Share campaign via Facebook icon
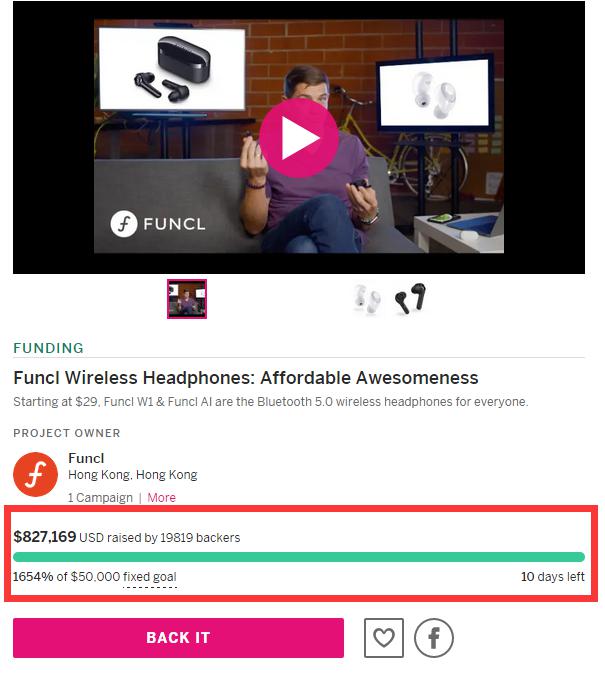The width and height of the screenshot is (605, 683). tap(433, 638)
